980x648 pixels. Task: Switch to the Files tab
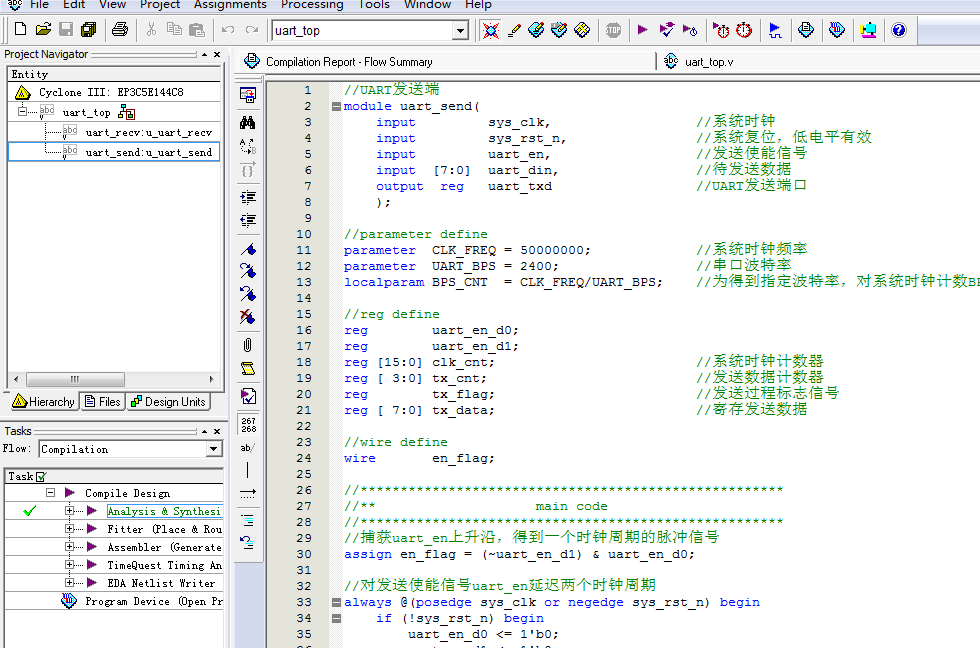(x=102, y=401)
